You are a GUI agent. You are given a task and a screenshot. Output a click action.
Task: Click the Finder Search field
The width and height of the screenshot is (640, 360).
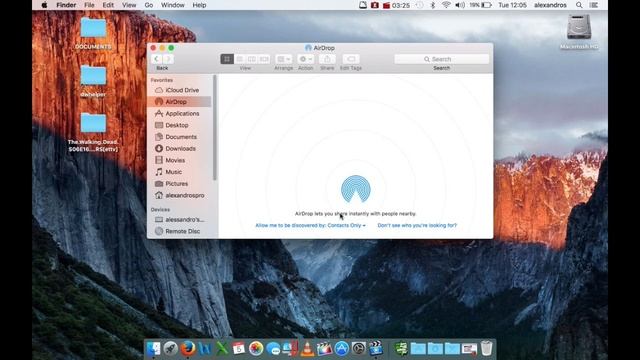pyautogui.click(x=442, y=59)
